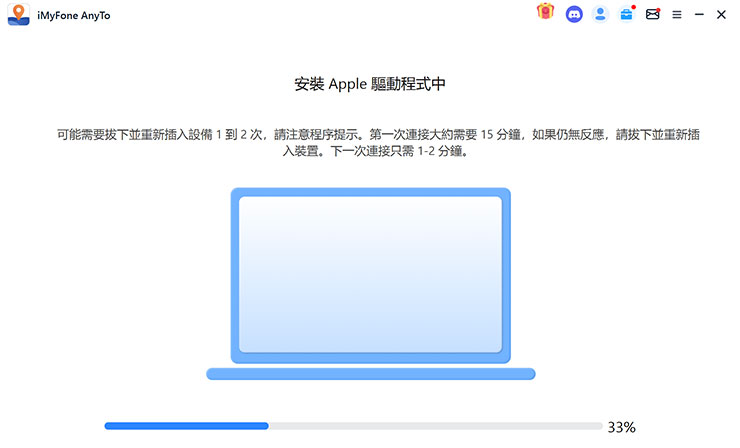This screenshot has width=740, height=448.
Task: Click the iMyFone AnyTo app logo
Action: point(18,15)
